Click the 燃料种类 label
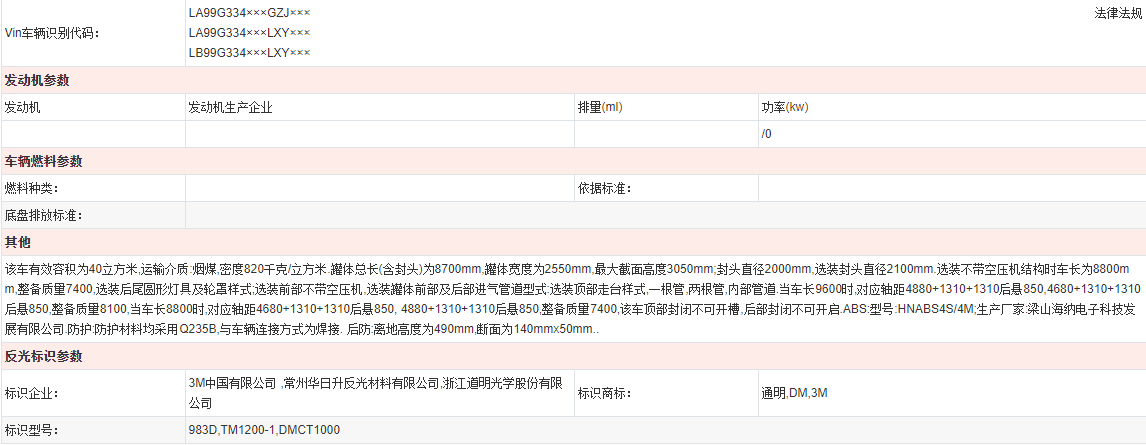Screen dimensions: 1146x445 [32, 188]
